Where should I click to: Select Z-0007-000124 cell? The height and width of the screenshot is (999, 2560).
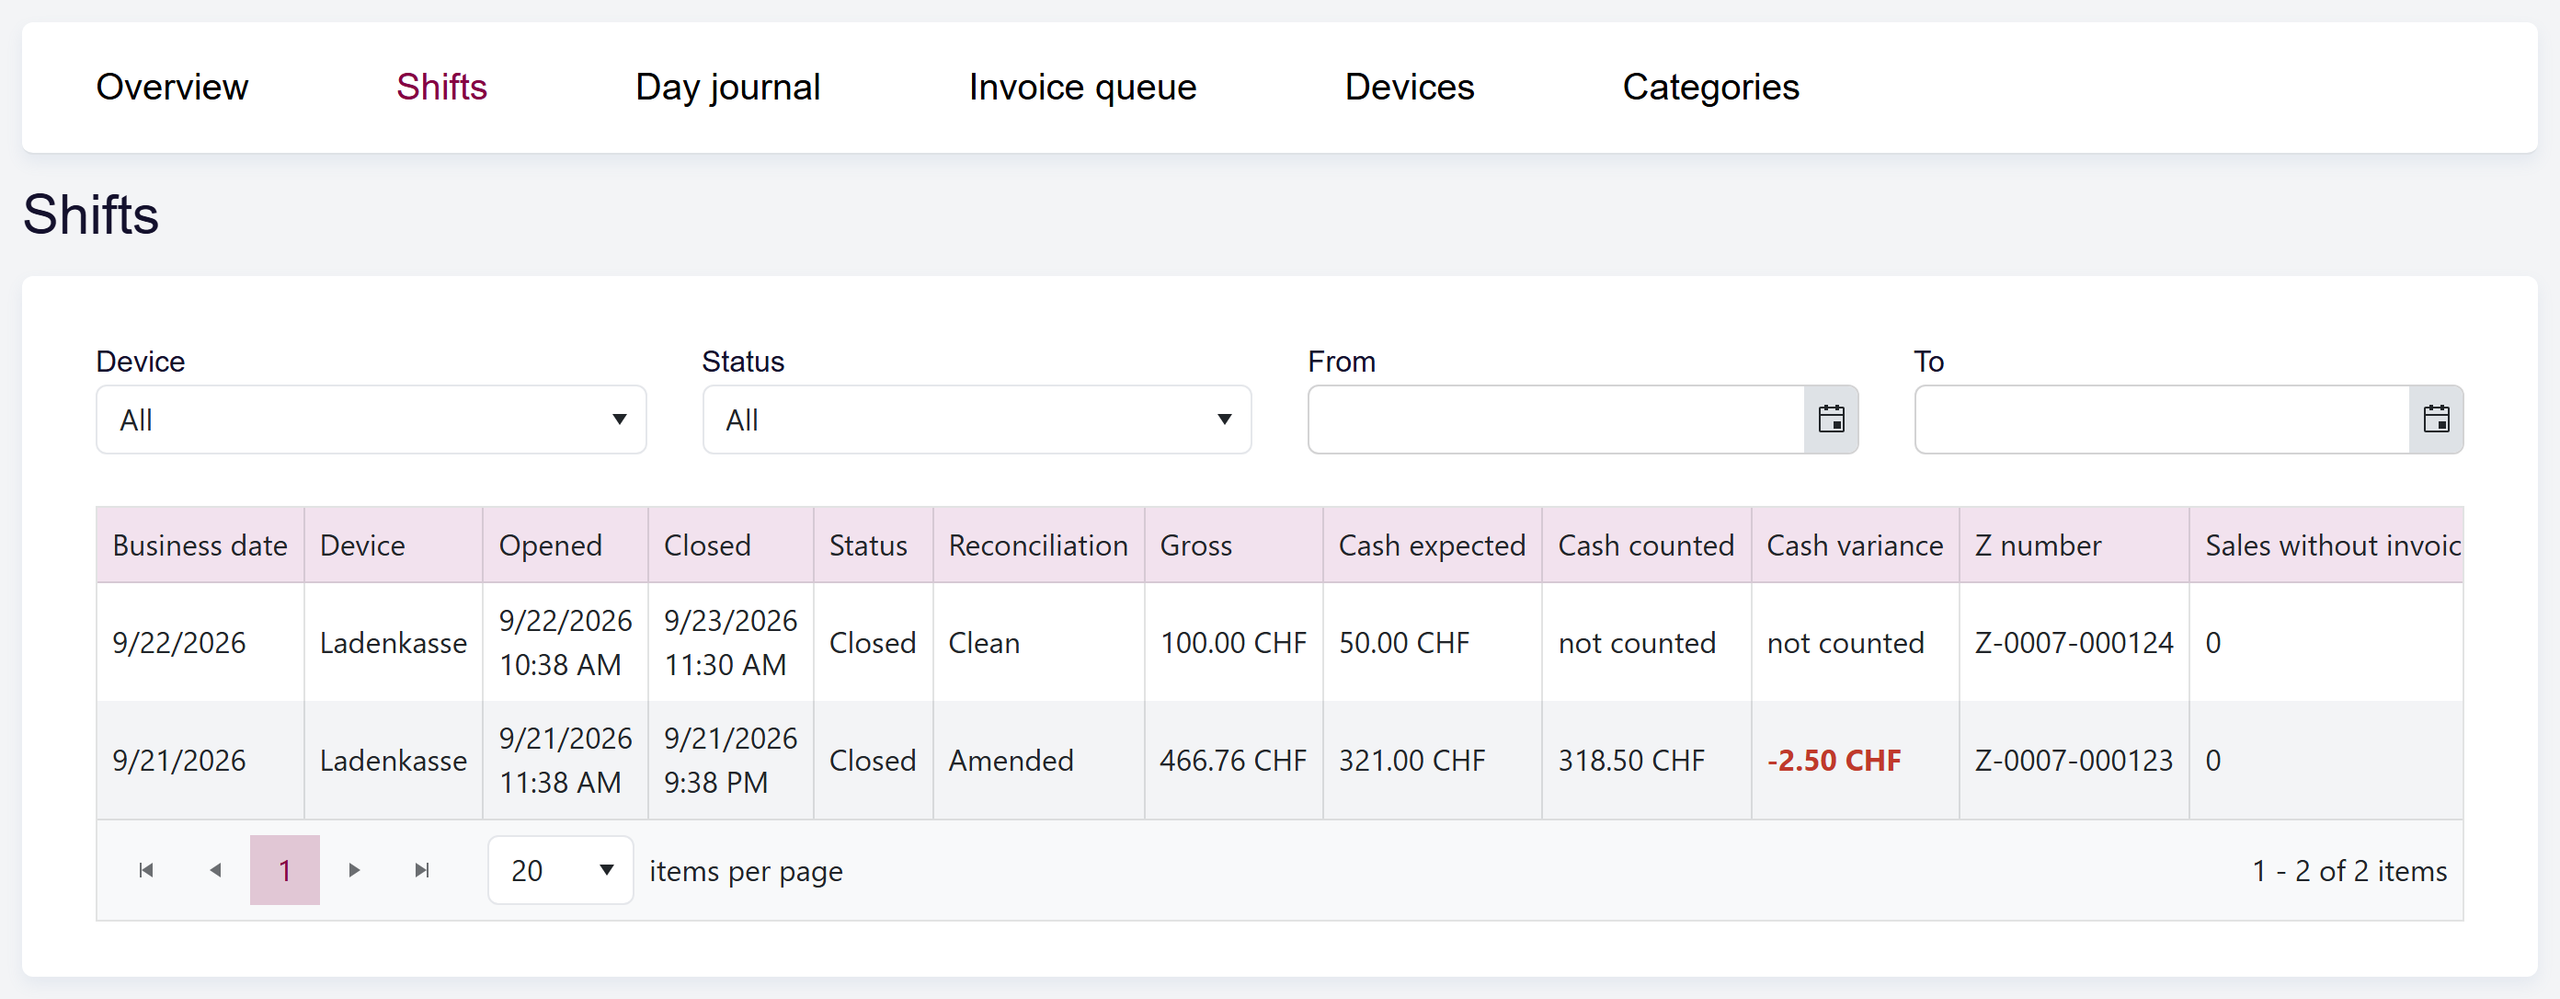click(x=2074, y=643)
